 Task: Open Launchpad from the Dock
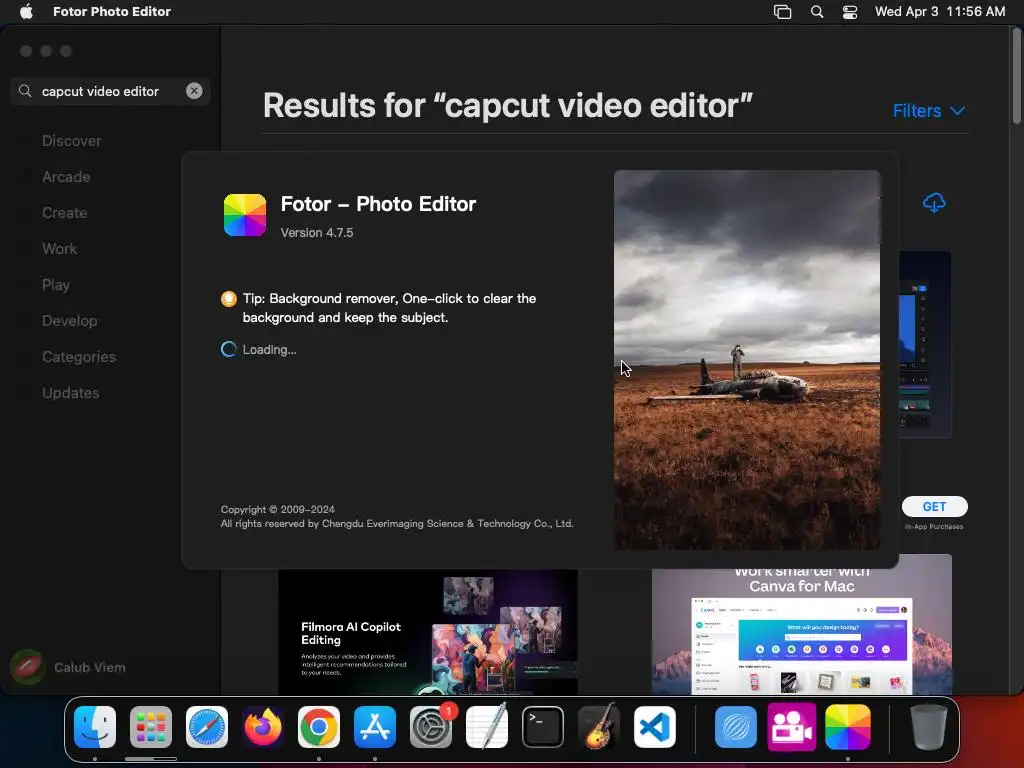pyautogui.click(x=151, y=727)
